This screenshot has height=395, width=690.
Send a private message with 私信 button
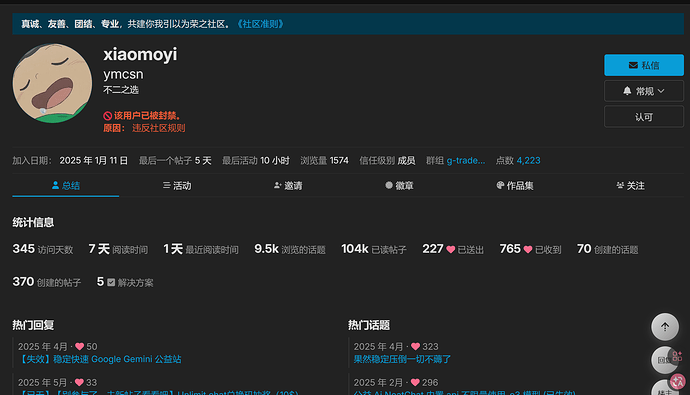click(644, 65)
